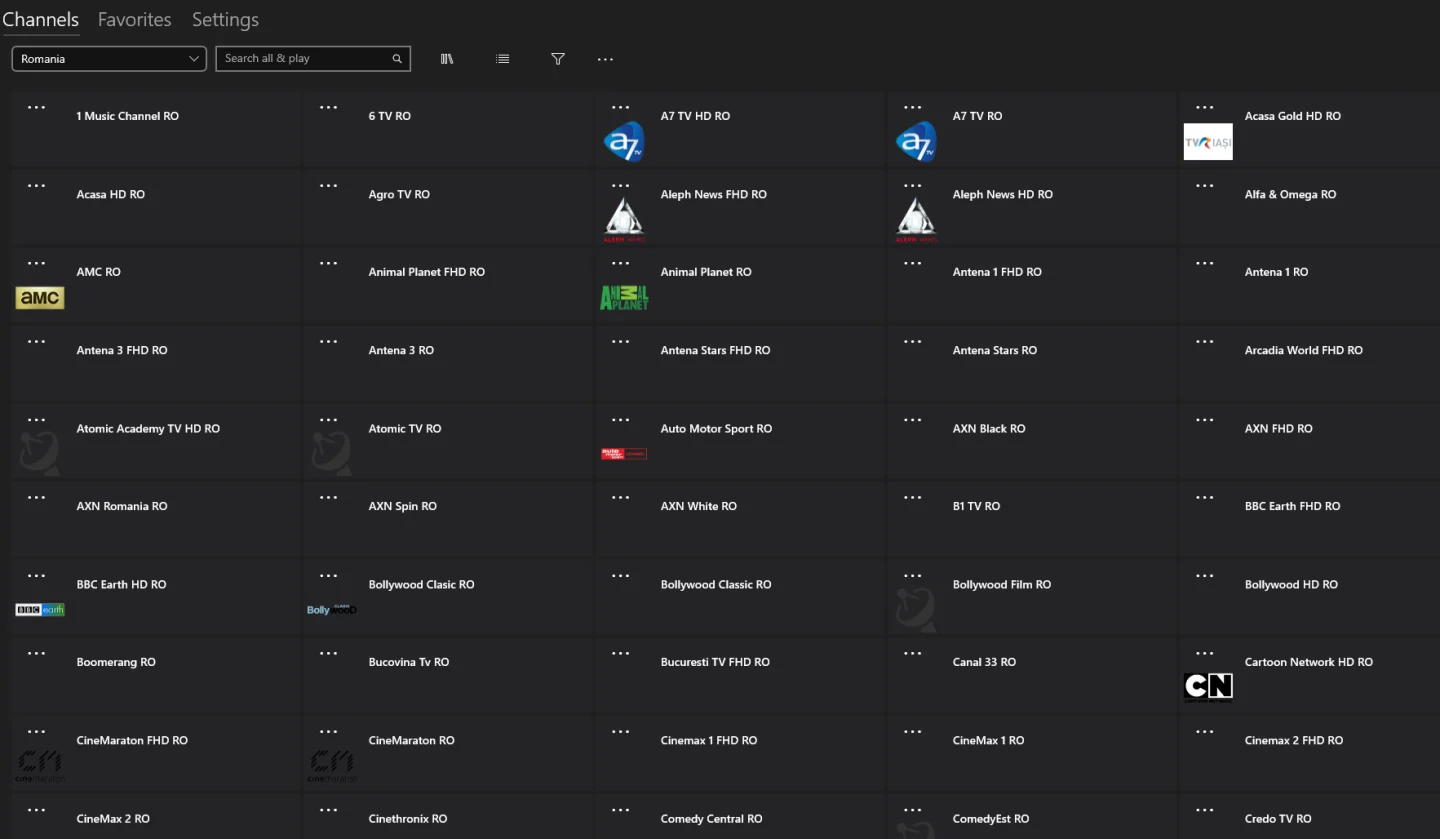Switch to the Channels tab
This screenshot has width=1440, height=839.
point(41,19)
